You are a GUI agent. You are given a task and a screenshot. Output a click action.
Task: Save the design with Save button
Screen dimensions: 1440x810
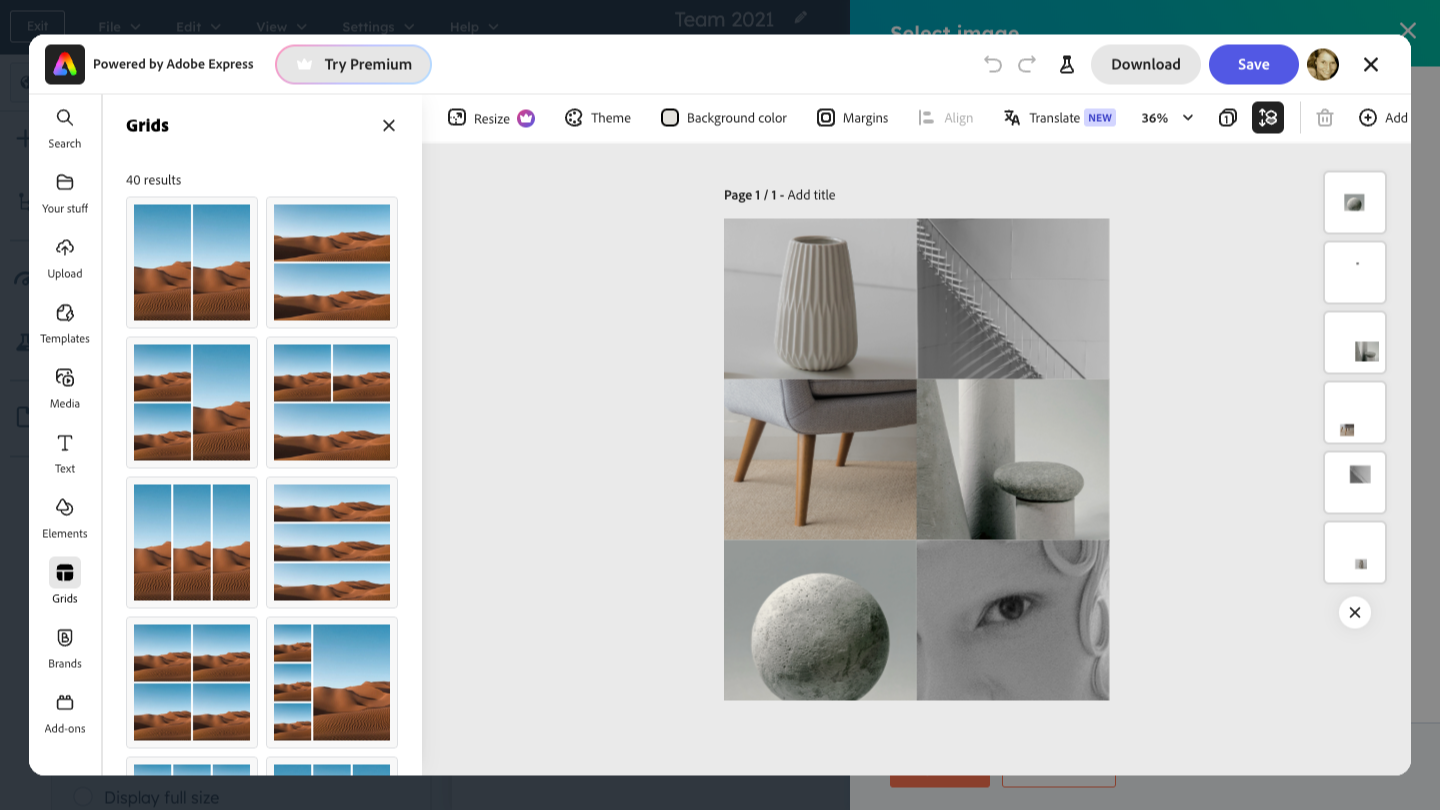pyautogui.click(x=1253, y=64)
